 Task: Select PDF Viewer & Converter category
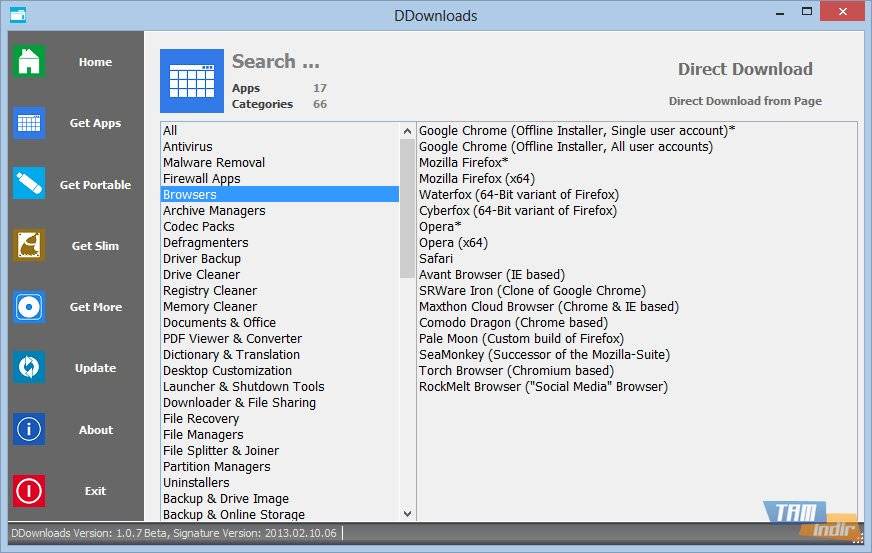[232, 339]
